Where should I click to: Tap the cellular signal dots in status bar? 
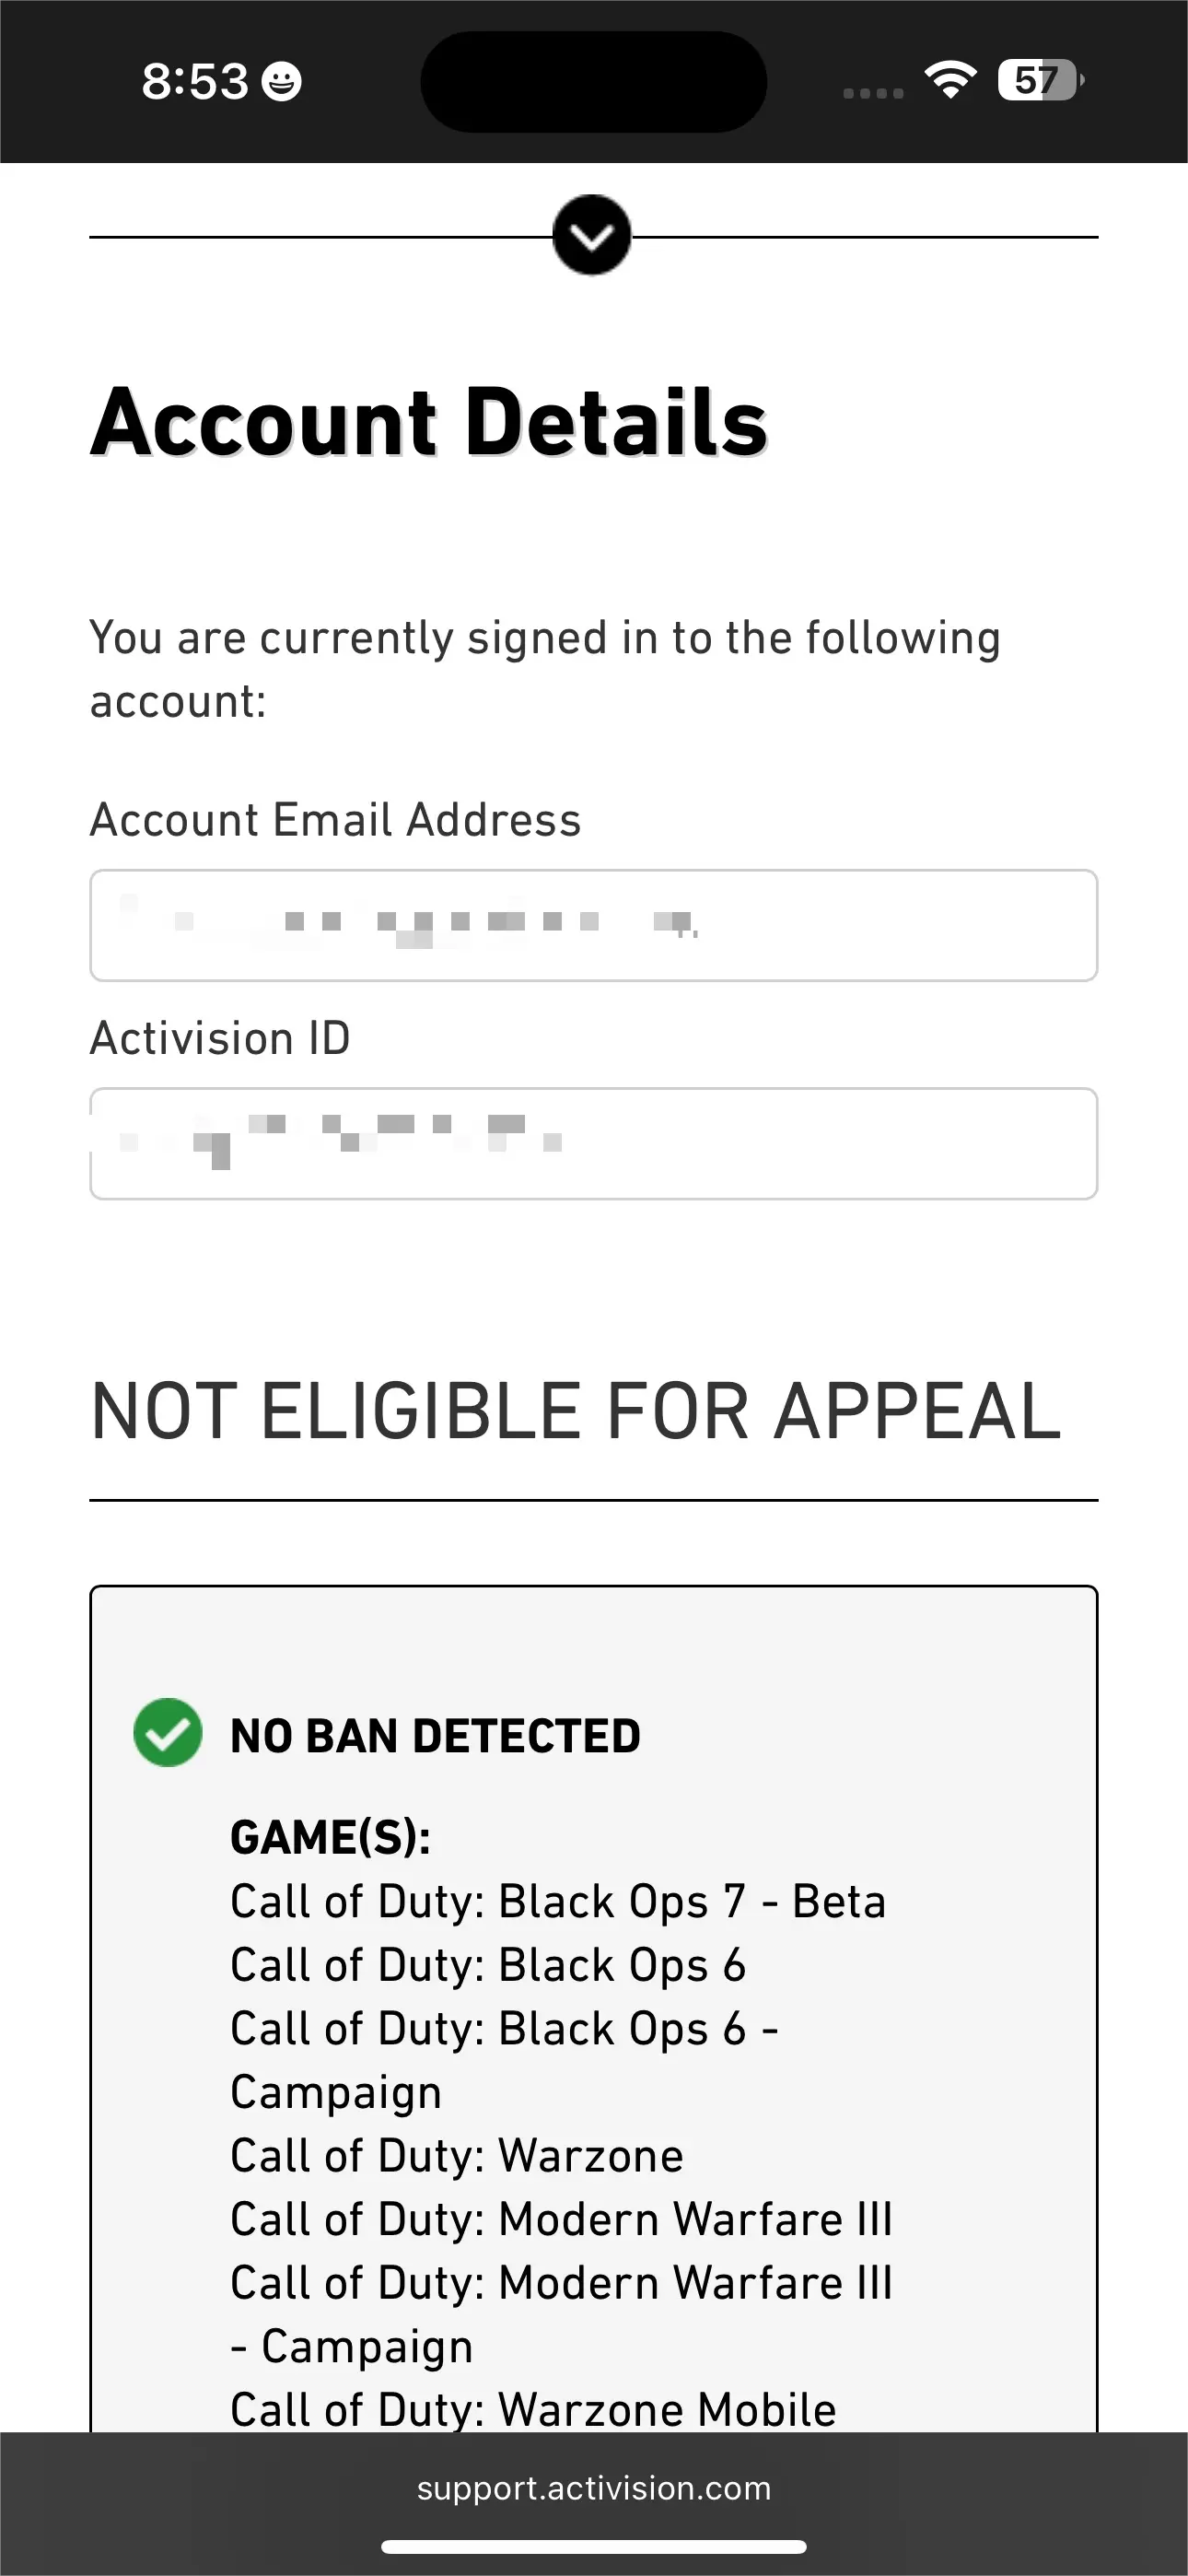(x=873, y=93)
